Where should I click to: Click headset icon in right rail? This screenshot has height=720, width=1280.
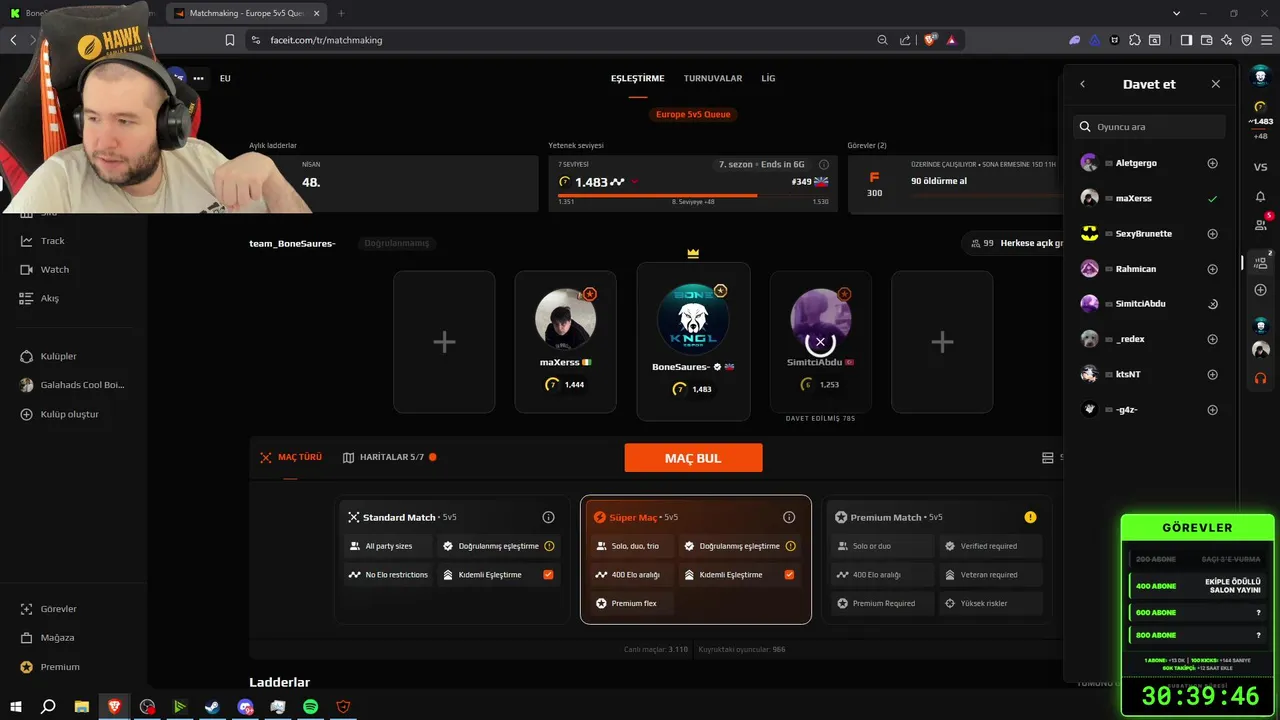pos(1260,378)
